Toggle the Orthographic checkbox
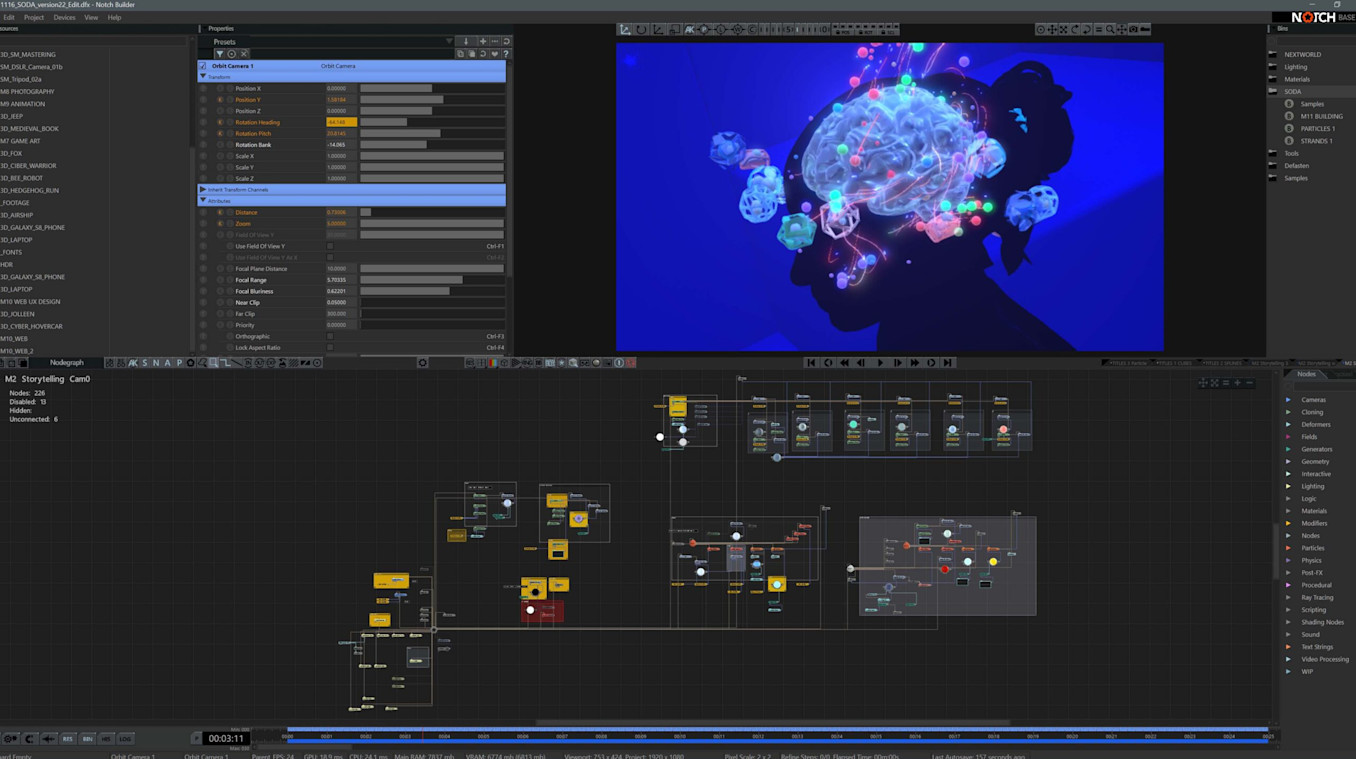The image size is (1356, 759). pyautogui.click(x=330, y=336)
